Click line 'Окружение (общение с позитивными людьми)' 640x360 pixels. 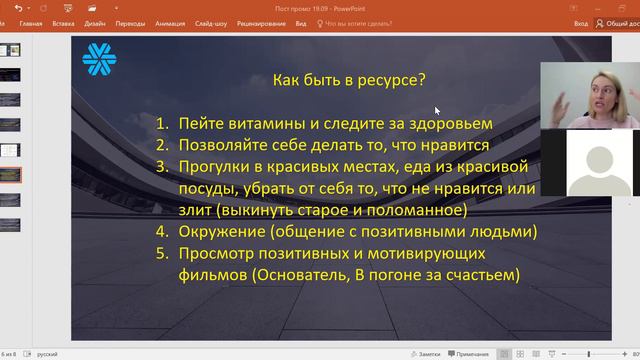click(x=358, y=231)
